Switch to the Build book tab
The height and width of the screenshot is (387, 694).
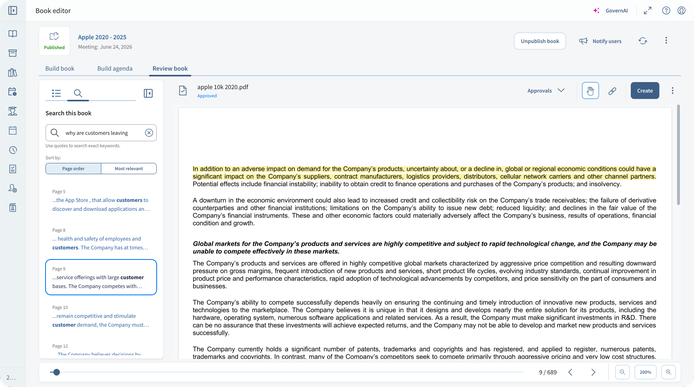[x=60, y=69]
